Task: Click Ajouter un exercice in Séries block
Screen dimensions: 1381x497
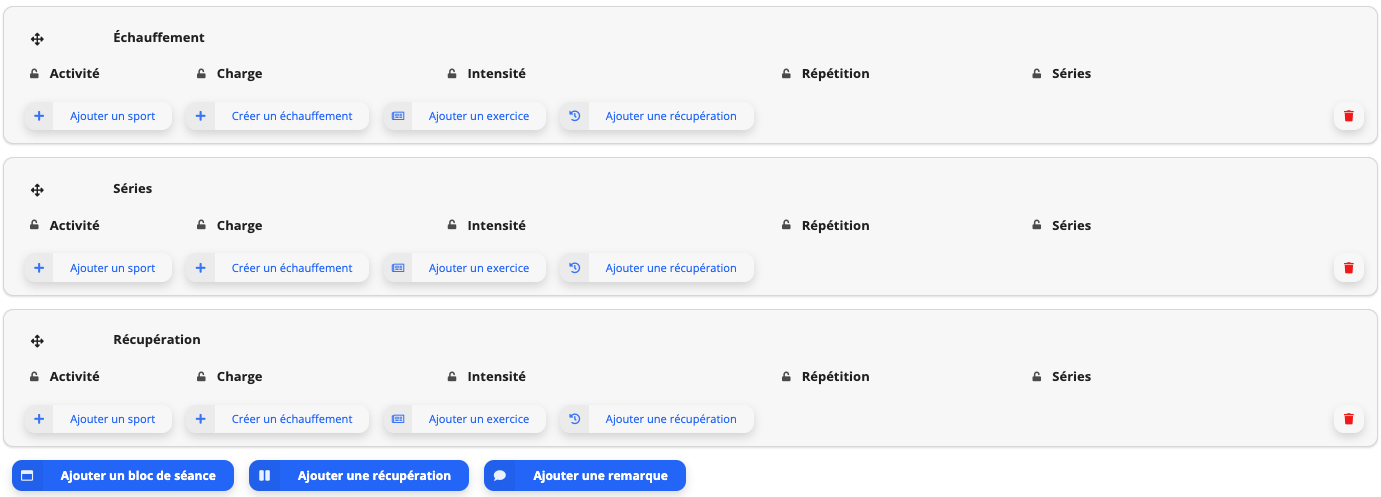Action: [464, 268]
